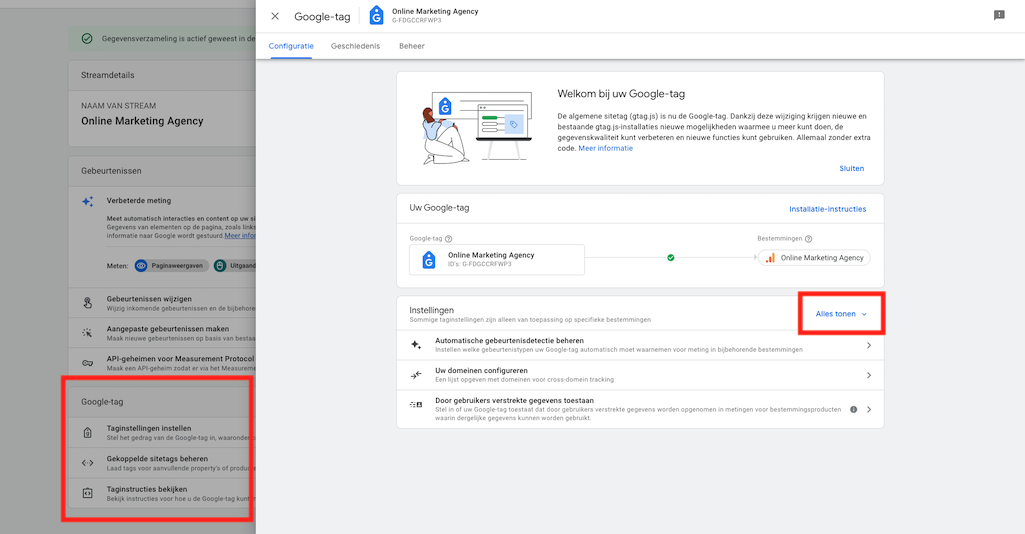Click cross-domain arrows icon for domains
This screenshot has height=534, width=1025.
tap(416, 375)
